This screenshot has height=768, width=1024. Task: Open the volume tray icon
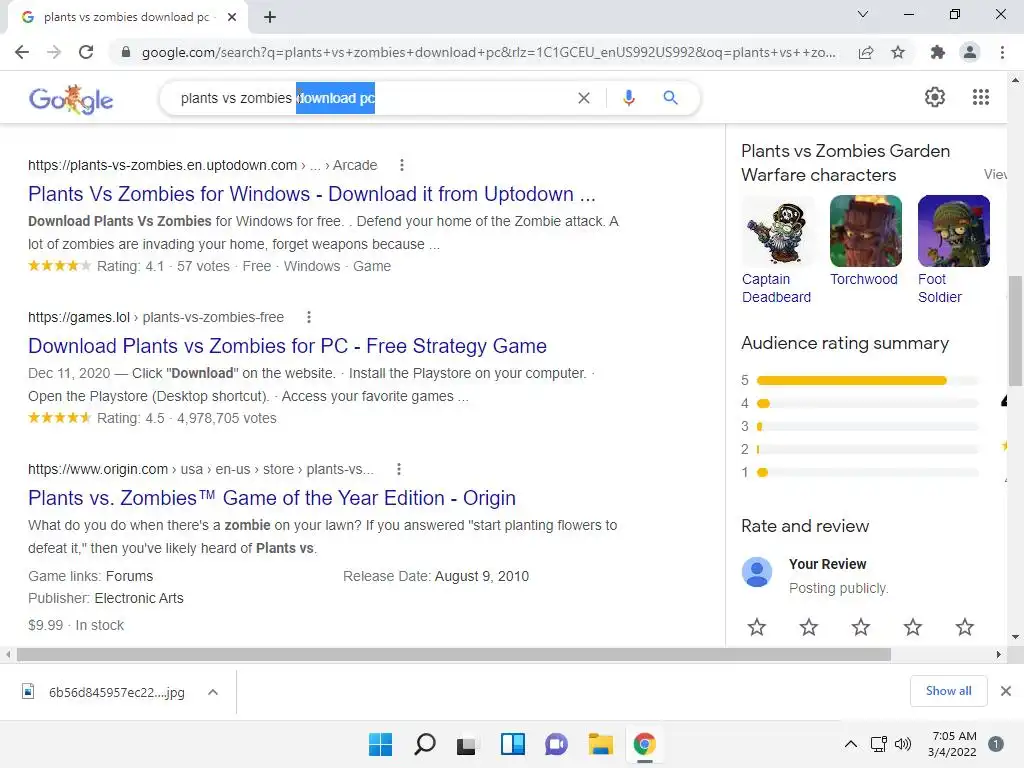pos(903,744)
